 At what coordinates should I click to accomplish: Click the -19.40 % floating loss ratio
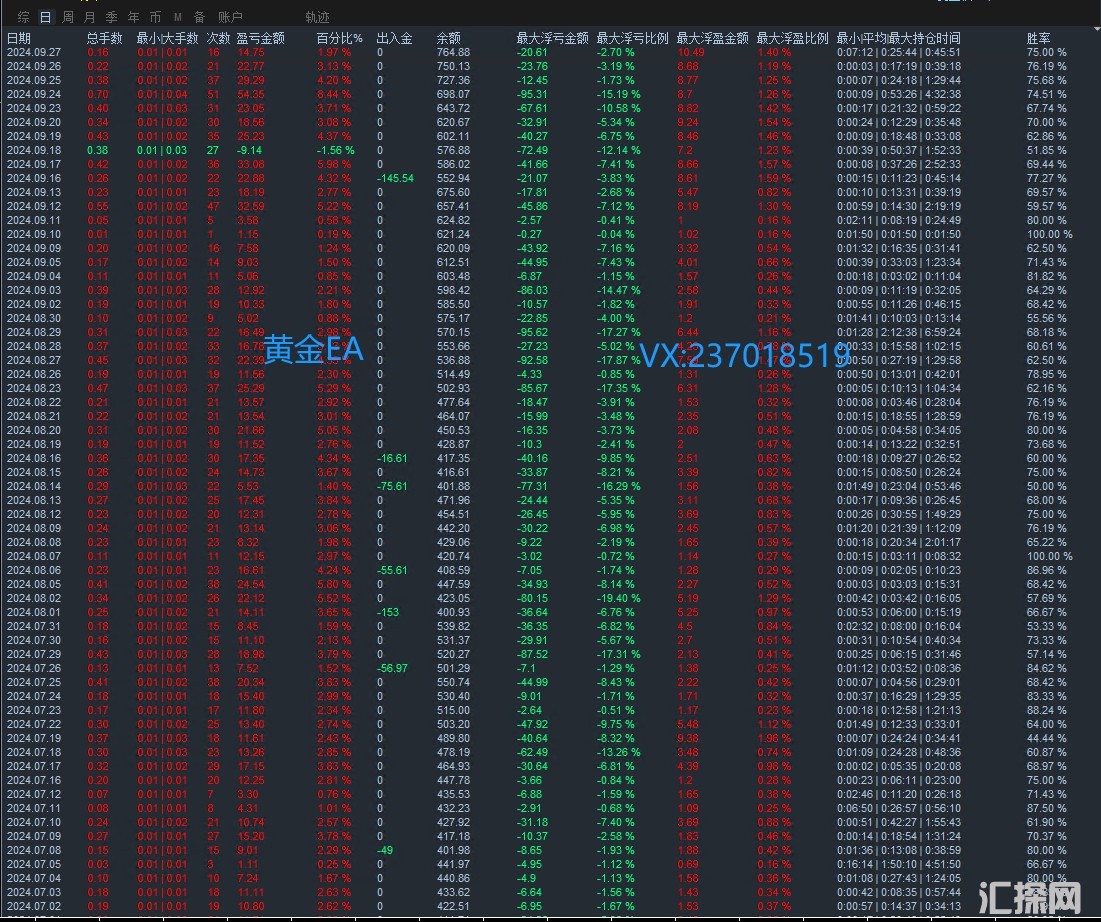point(619,598)
